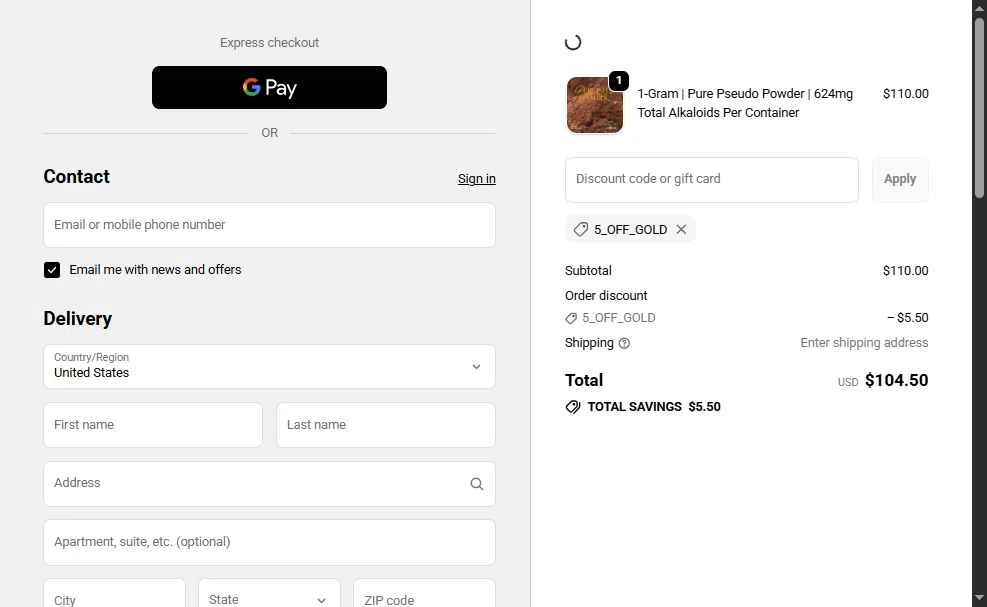Click the Google Pay express checkout button

click(x=269, y=88)
